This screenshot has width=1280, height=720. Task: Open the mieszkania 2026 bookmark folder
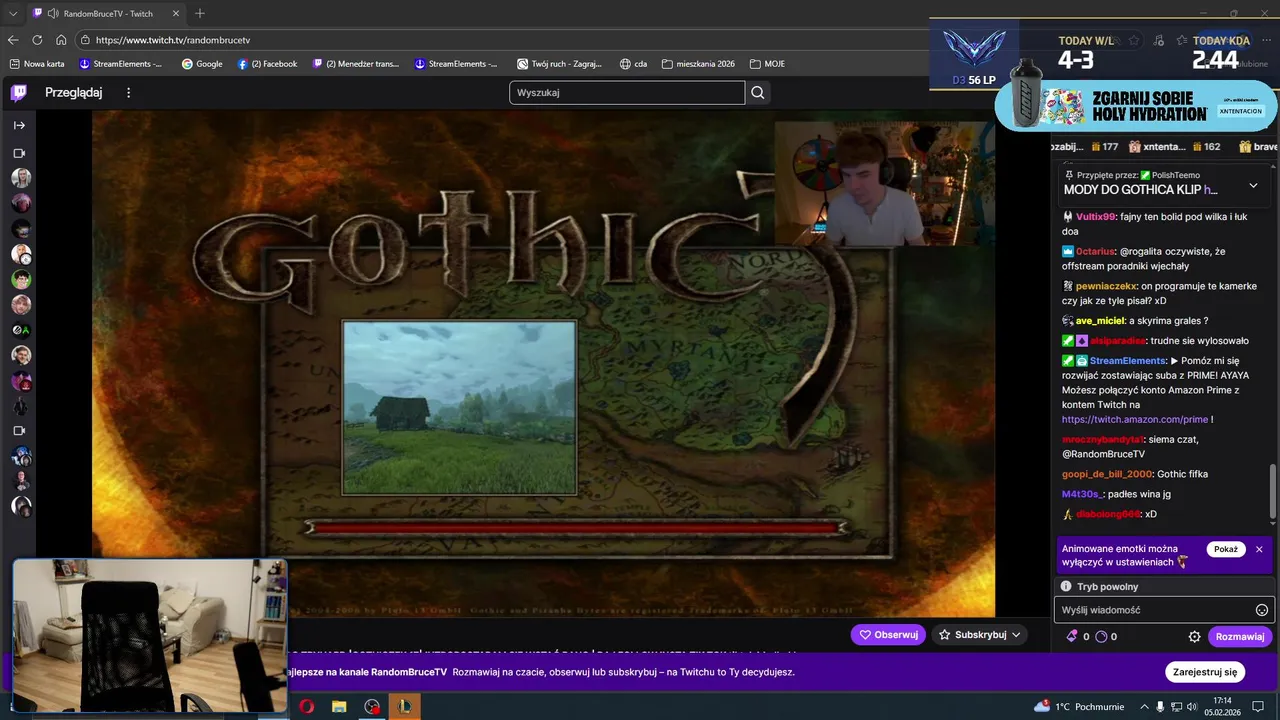pyautogui.click(x=698, y=64)
